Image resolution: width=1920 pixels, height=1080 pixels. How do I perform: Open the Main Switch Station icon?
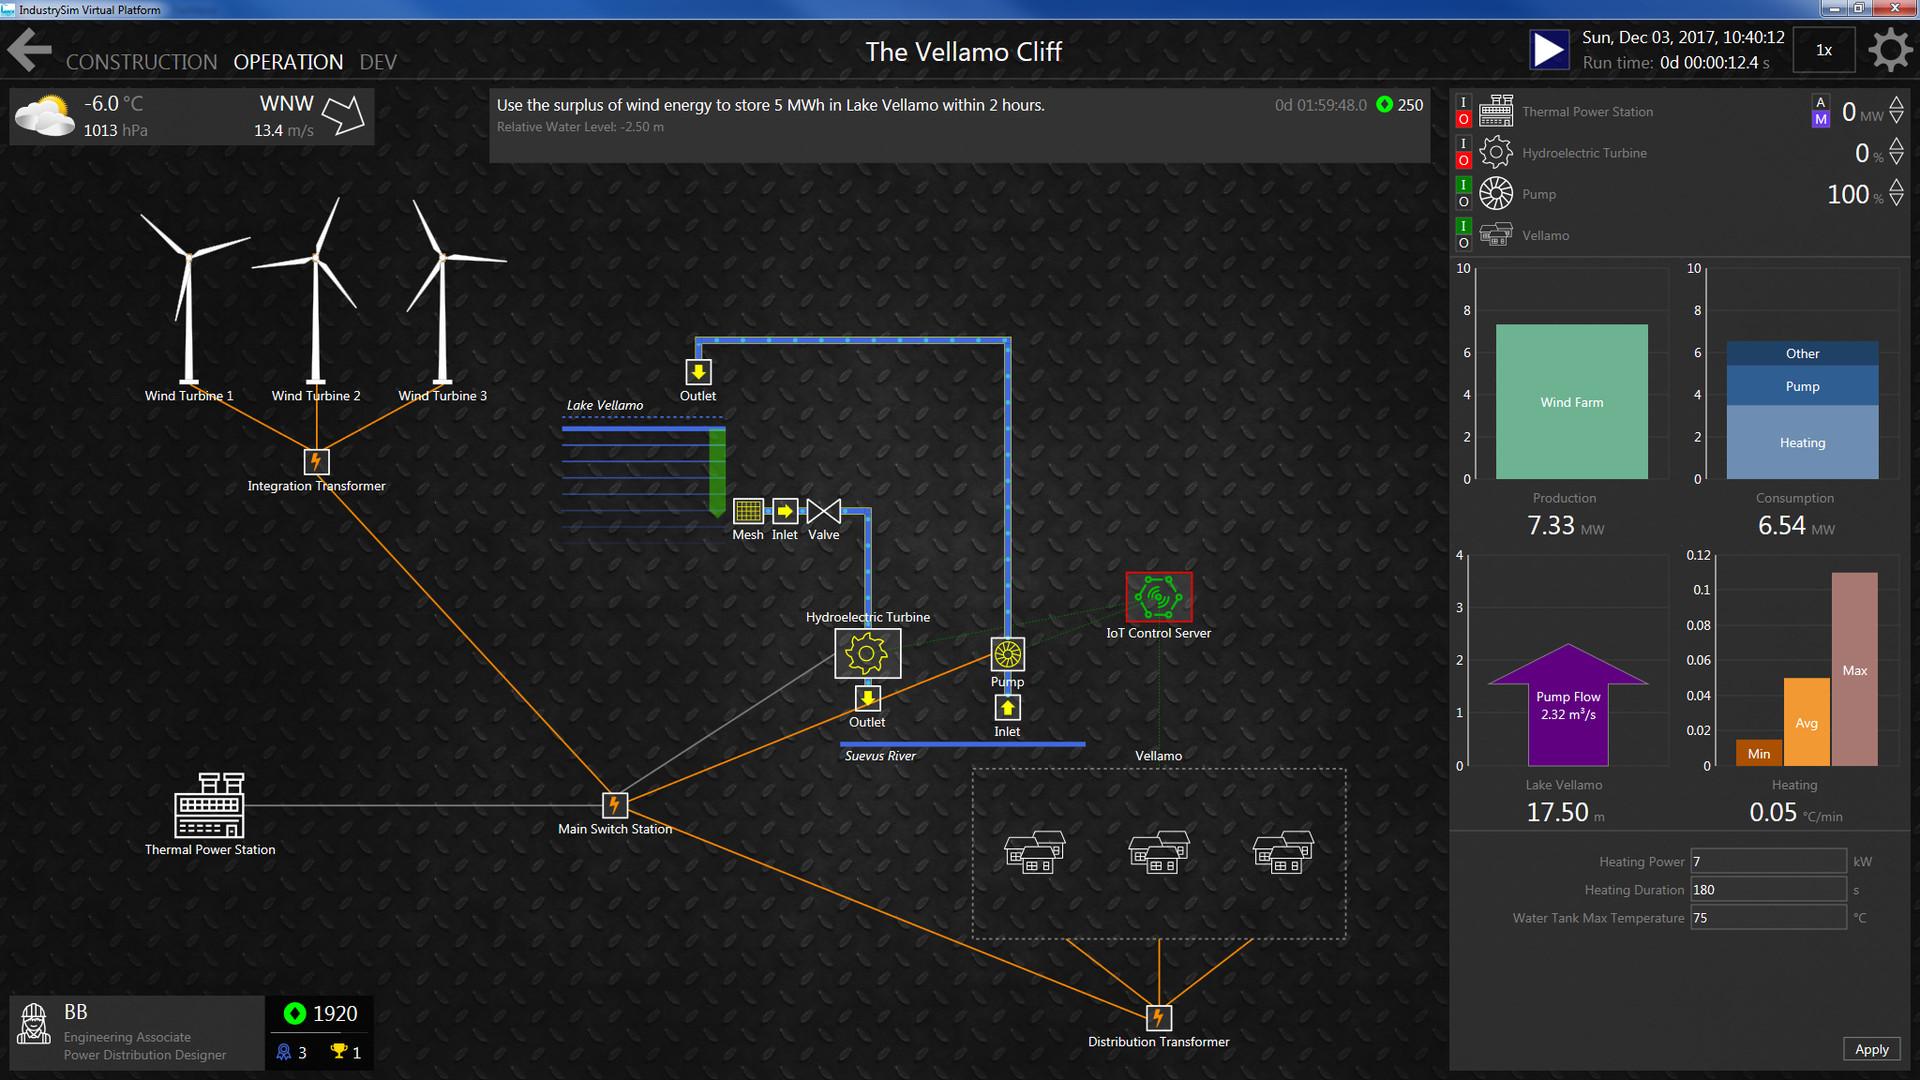(615, 805)
